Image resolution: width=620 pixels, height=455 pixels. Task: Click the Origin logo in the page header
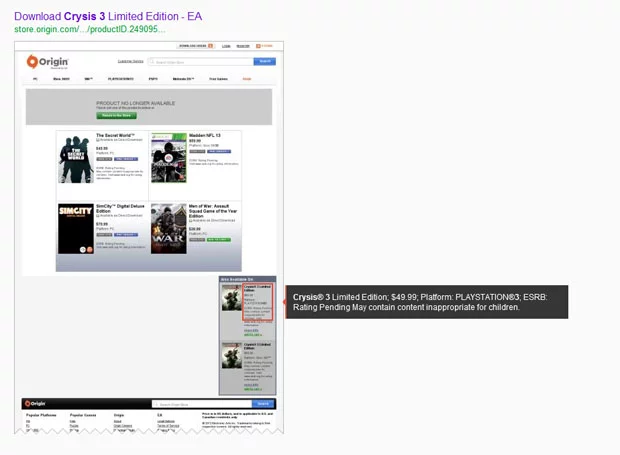click(47, 62)
